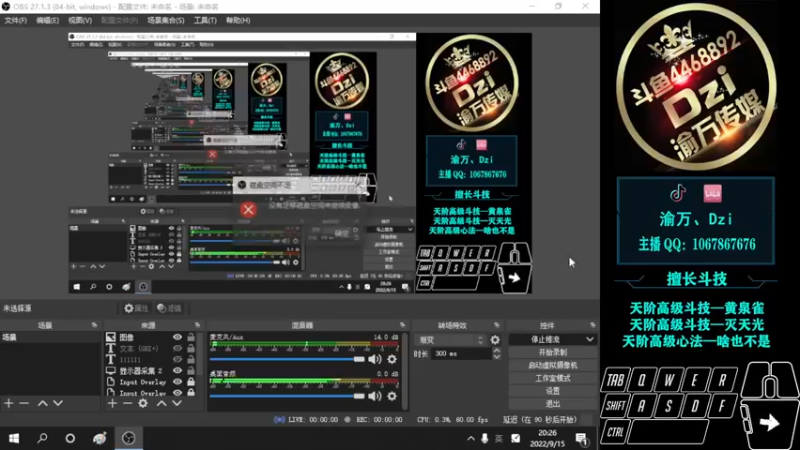Viewport: 800px width, 450px height.
Task: Mute 麦克风/Aux speaker icon
Action: [x=375, y=359]
